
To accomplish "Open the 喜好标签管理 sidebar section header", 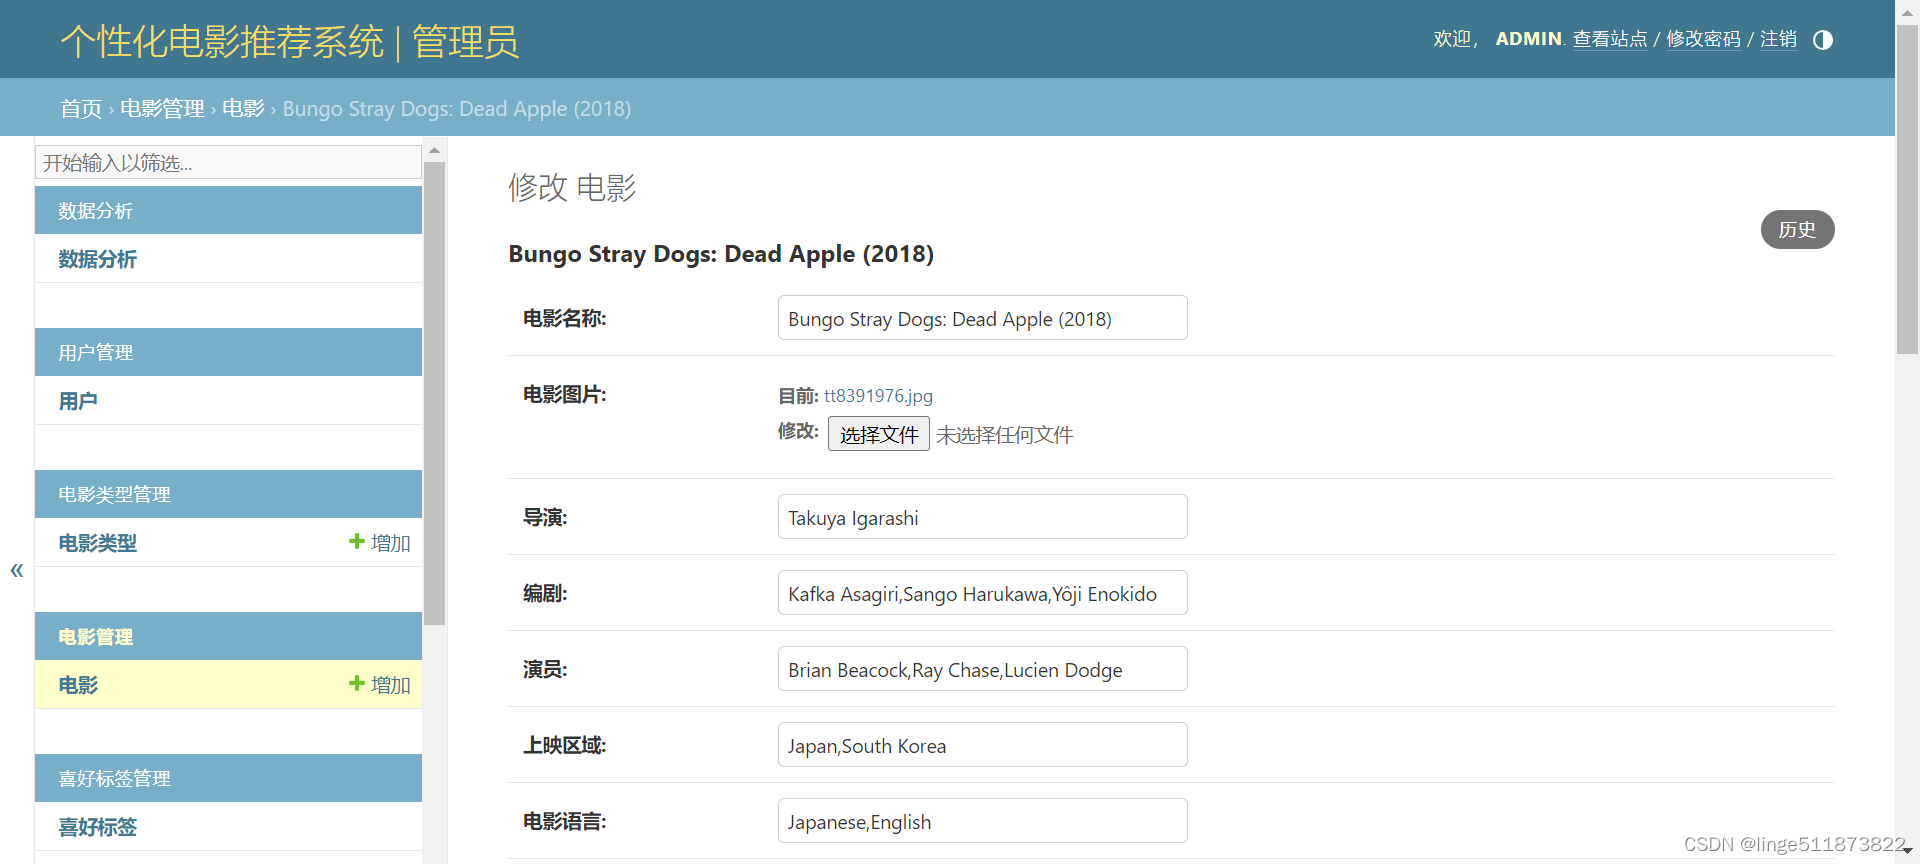I will point(114,779).
